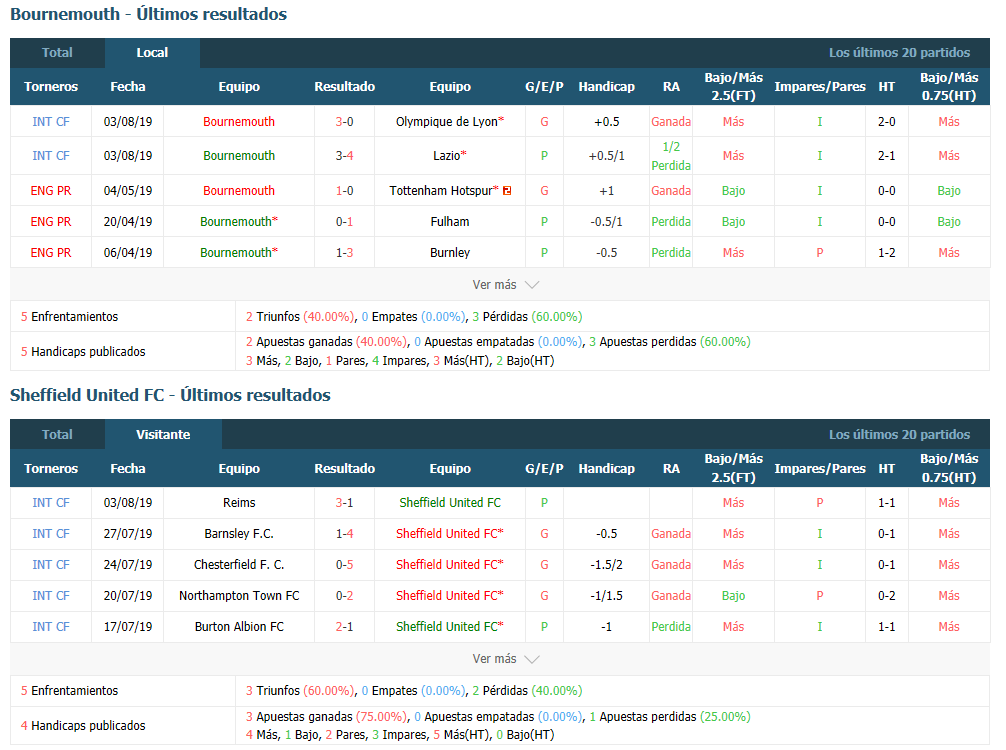Expand Bournemouth results with Ver más
This screenshot has height=750, width=1006.
pyautogui.click(x=506, y=285)
